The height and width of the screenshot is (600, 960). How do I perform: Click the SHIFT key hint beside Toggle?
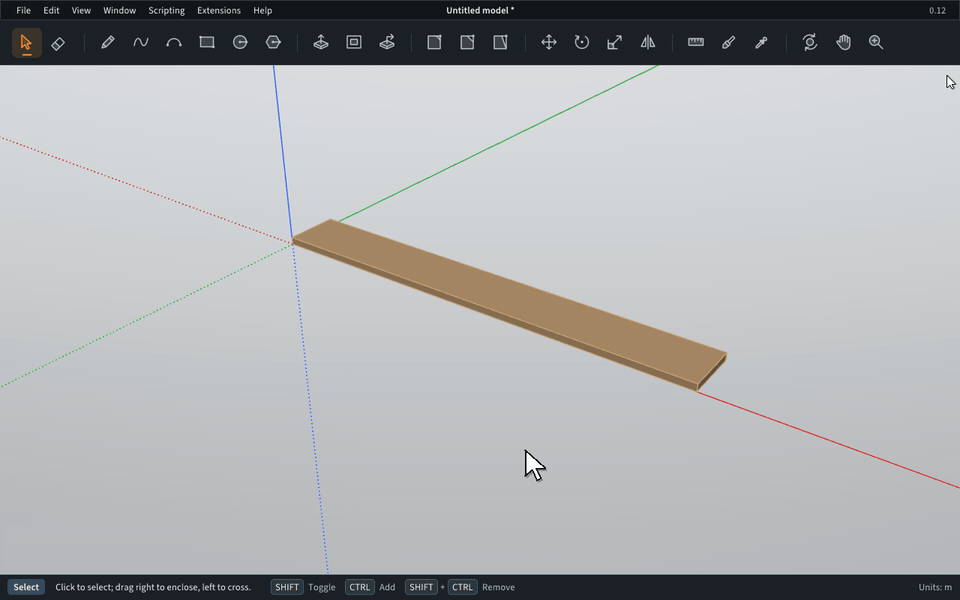point(287,587)
